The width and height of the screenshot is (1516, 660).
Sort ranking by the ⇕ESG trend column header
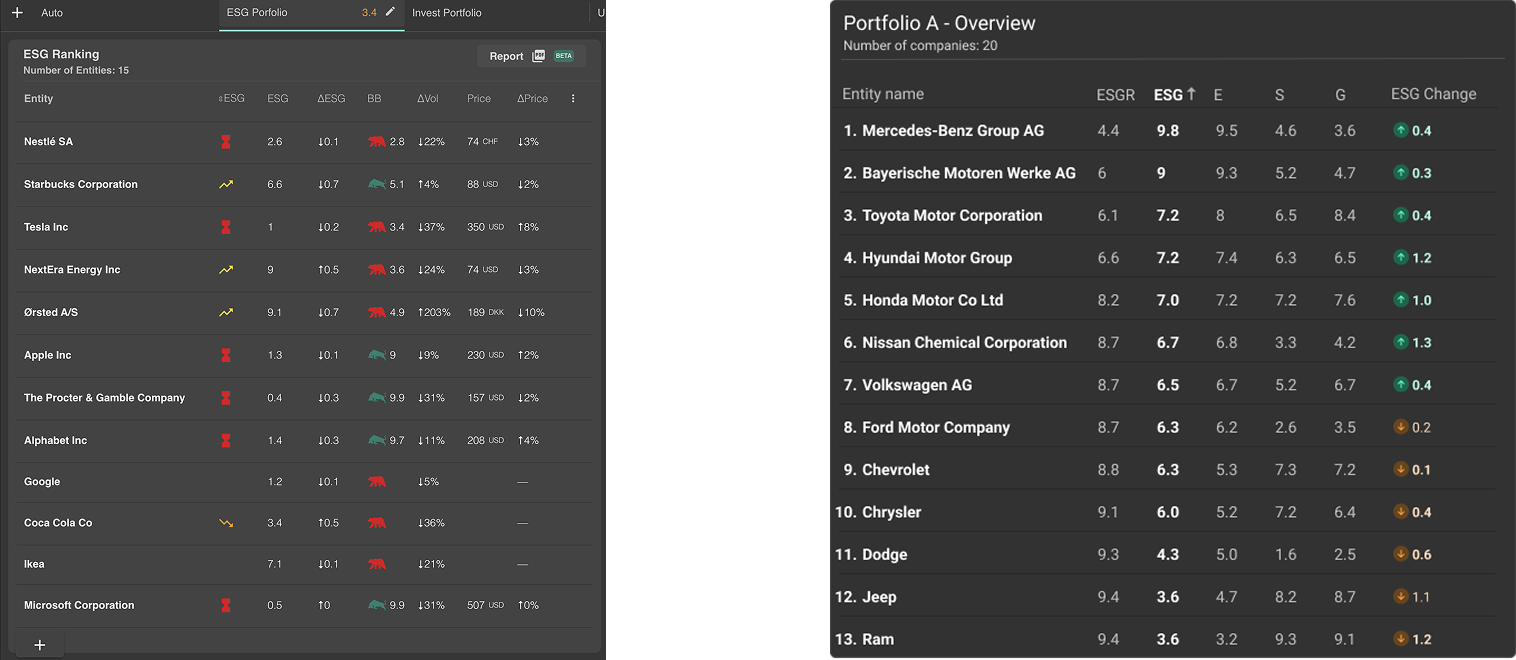click(231, 98)
